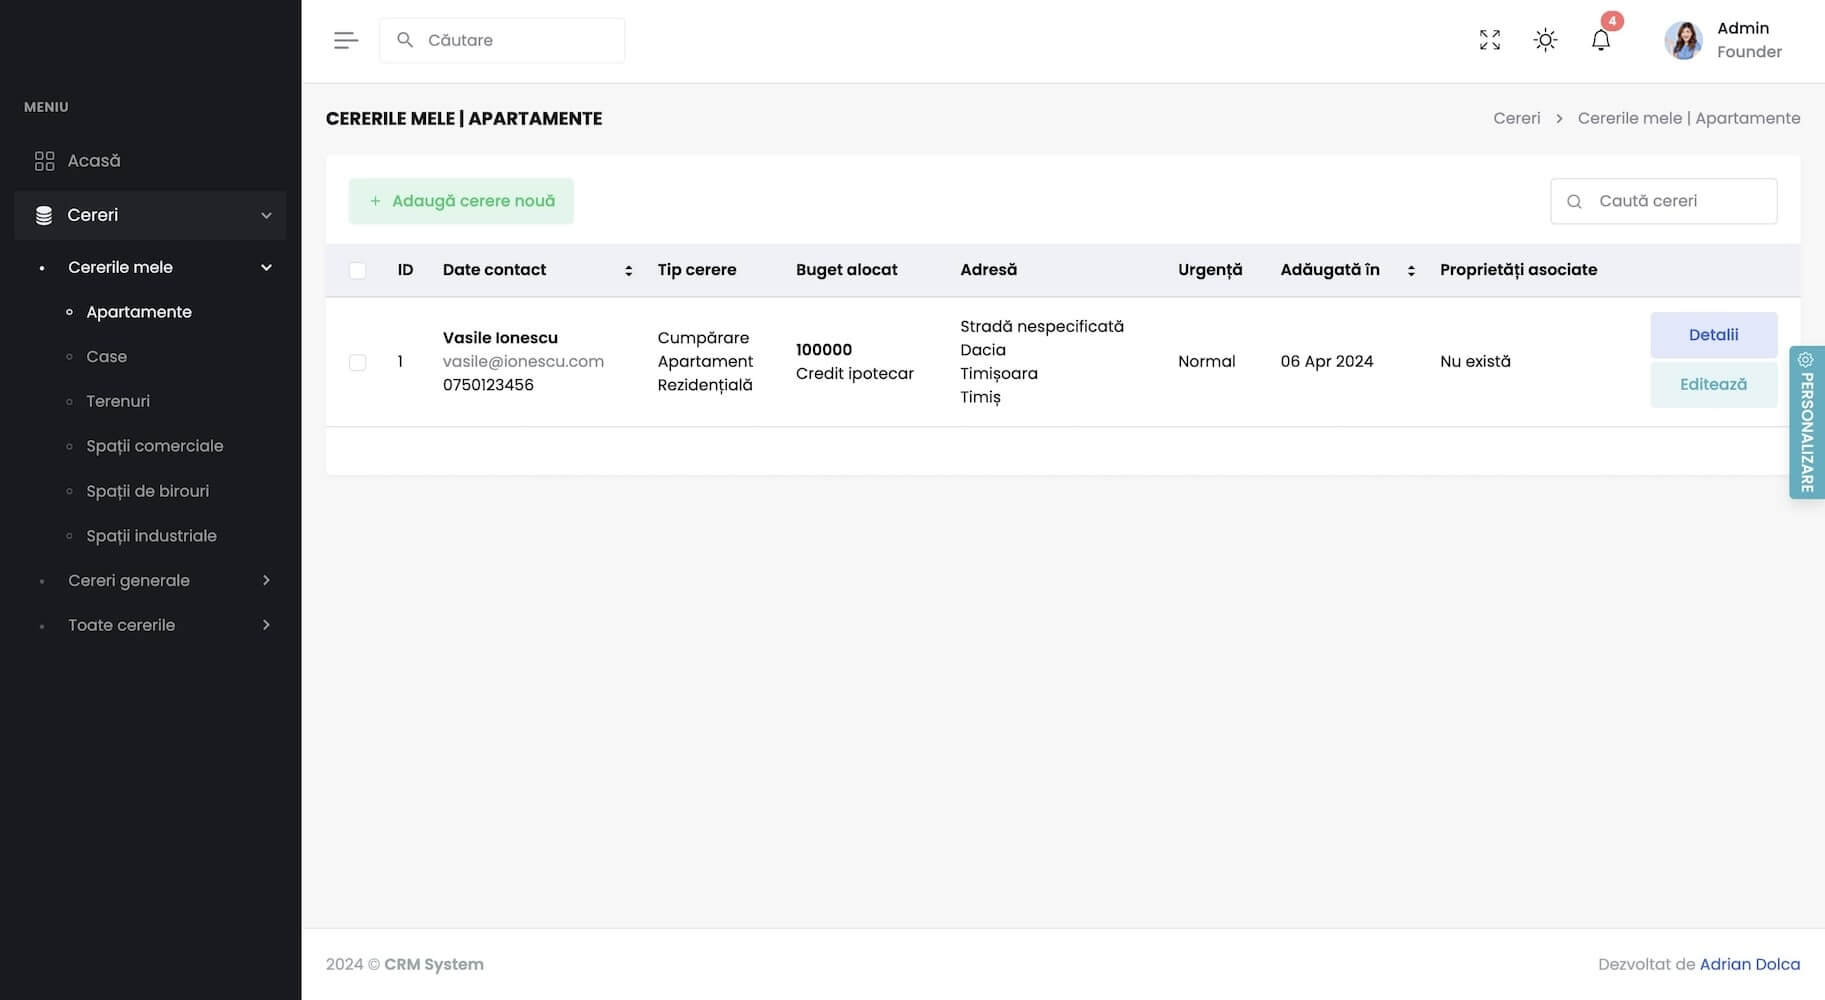
Task: Expand the Toate cererile submenu
Action: (266, 625)
